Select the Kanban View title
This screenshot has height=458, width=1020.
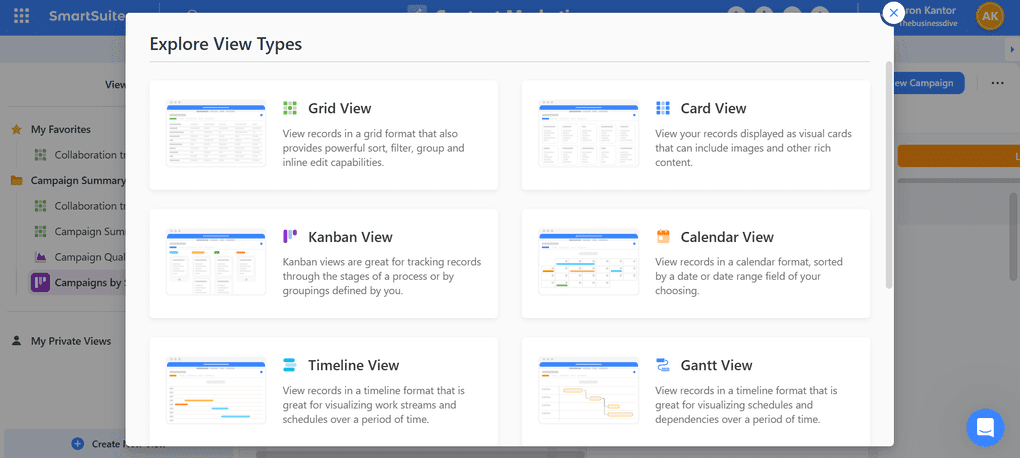[x=351, y=237]
